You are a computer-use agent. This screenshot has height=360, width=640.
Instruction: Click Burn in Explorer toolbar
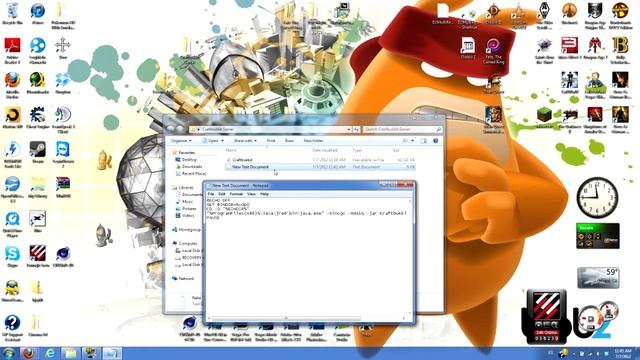click(x=289, y=140)
